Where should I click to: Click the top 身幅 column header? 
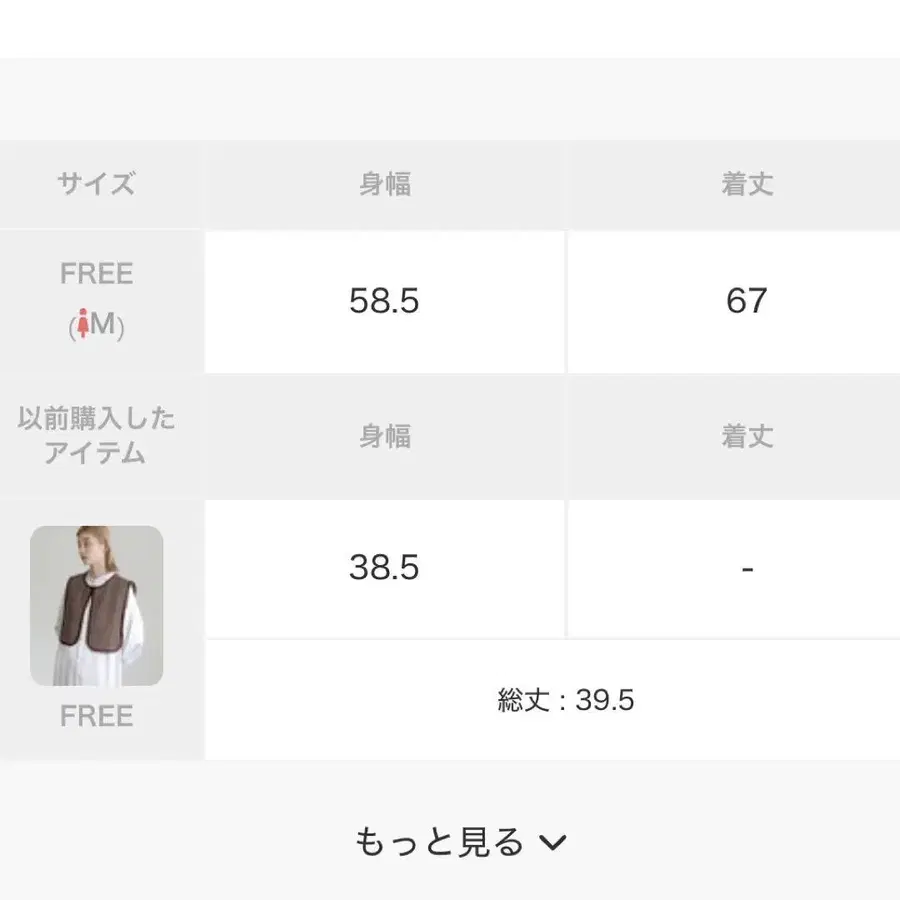click(385, 184)
